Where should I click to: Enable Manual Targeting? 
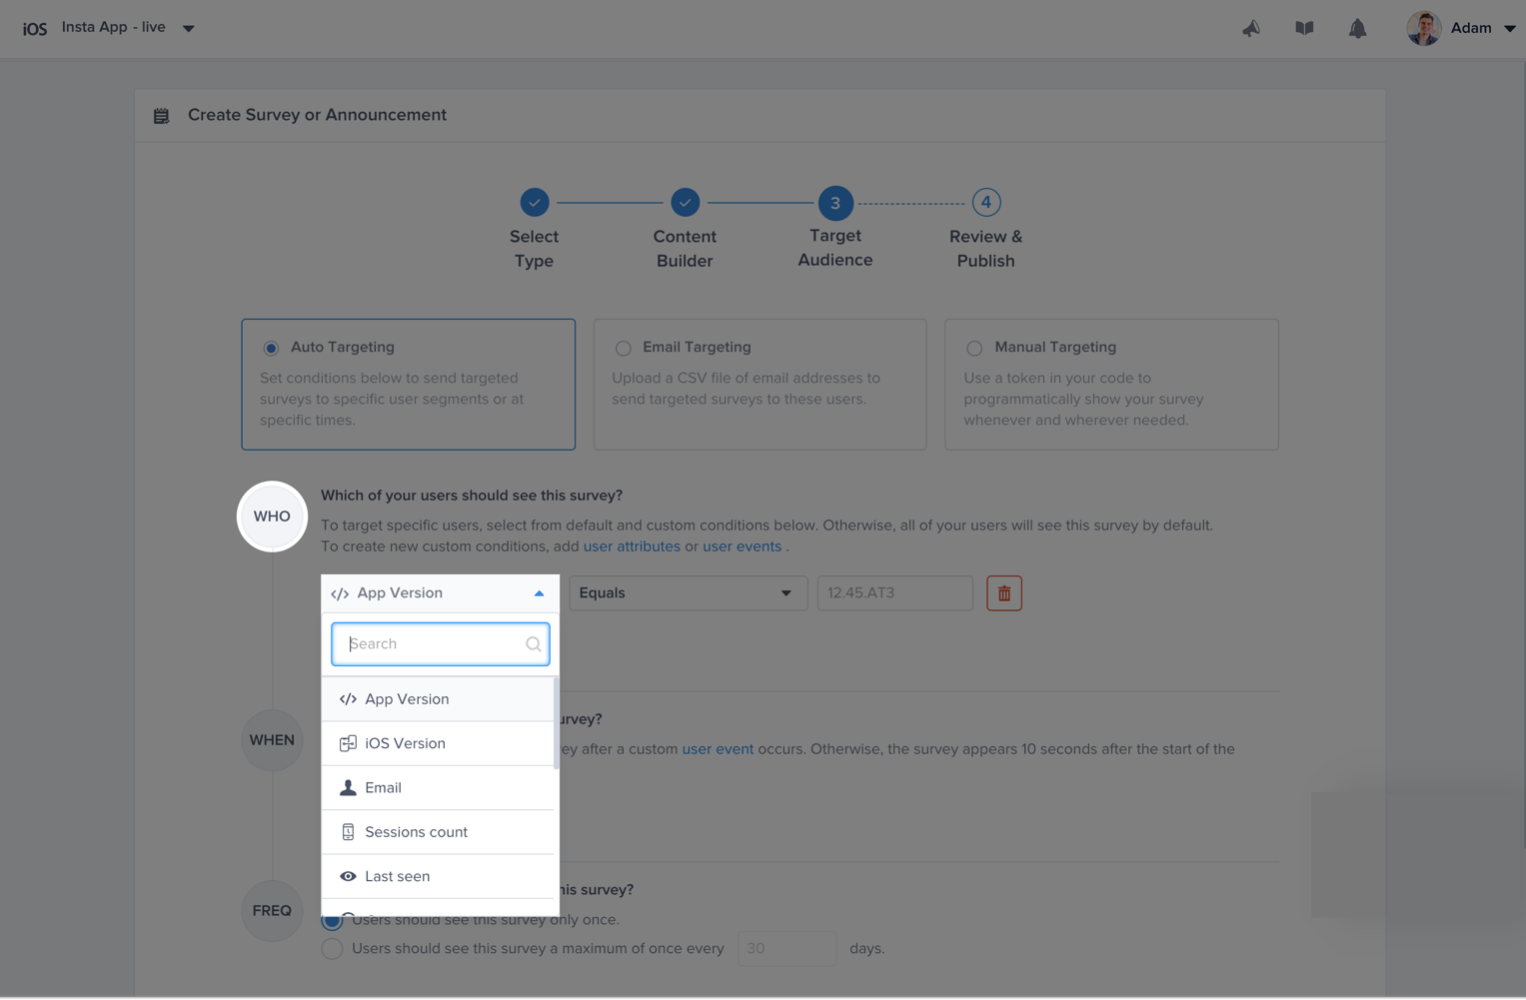[x=974, y=347]
